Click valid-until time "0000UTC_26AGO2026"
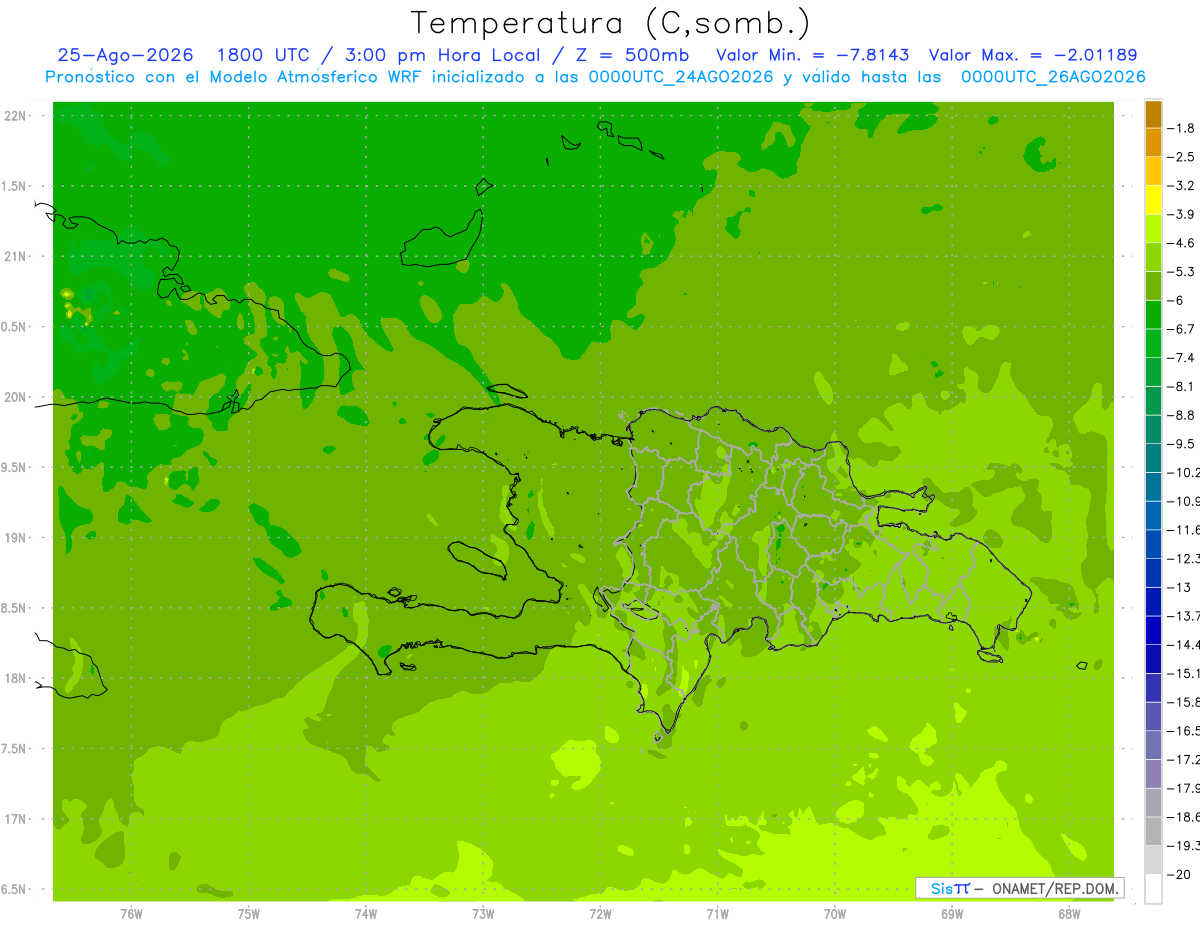This screenshot has width=1200, height=927. pyautogui.click(x=1053, y=77)
